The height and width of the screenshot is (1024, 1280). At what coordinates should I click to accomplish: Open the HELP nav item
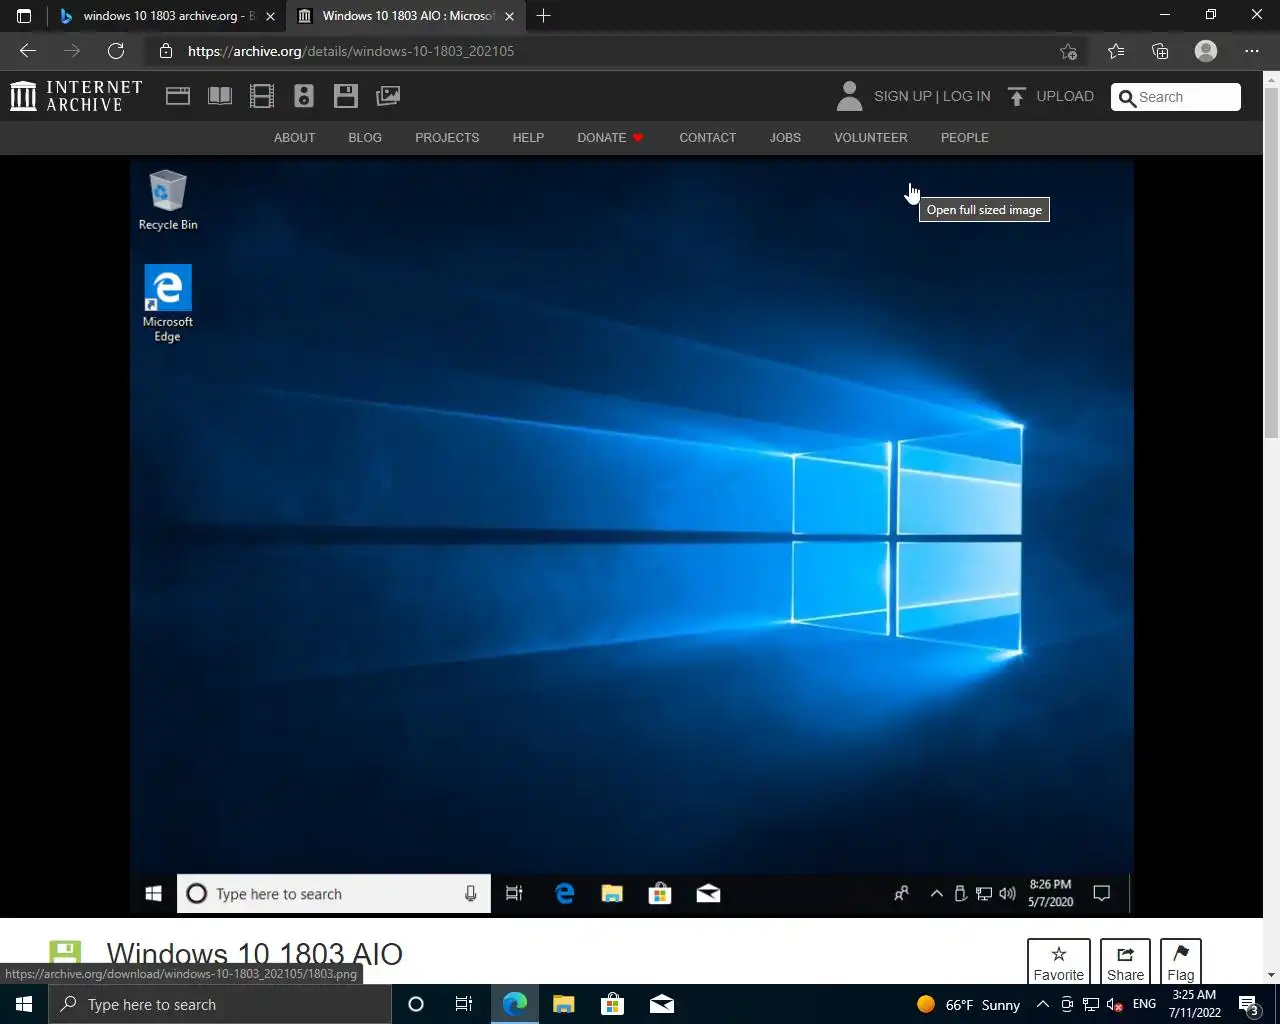(528, 138)
